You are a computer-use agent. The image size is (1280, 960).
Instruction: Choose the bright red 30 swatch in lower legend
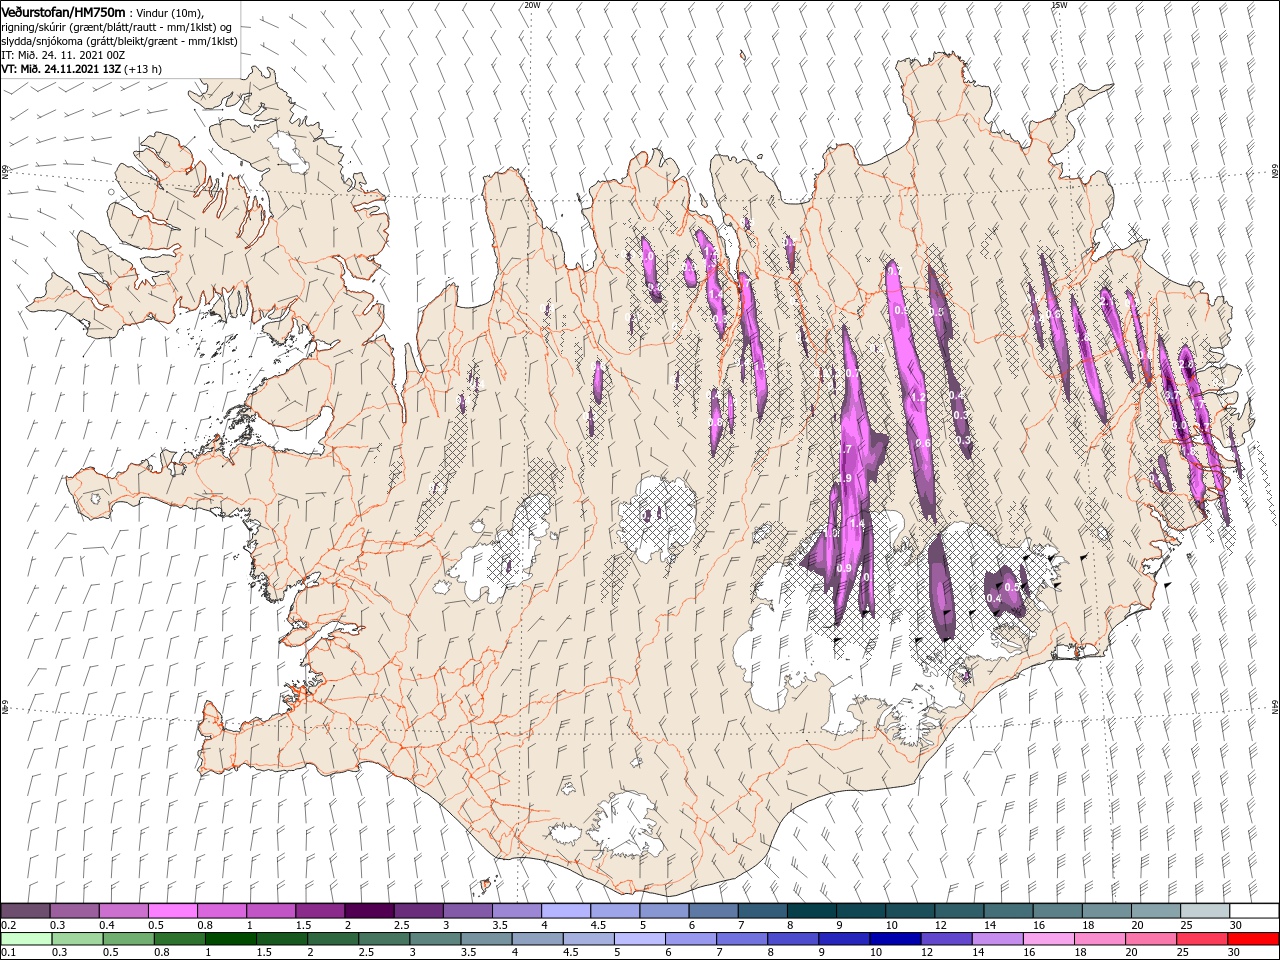point(1253,939)
